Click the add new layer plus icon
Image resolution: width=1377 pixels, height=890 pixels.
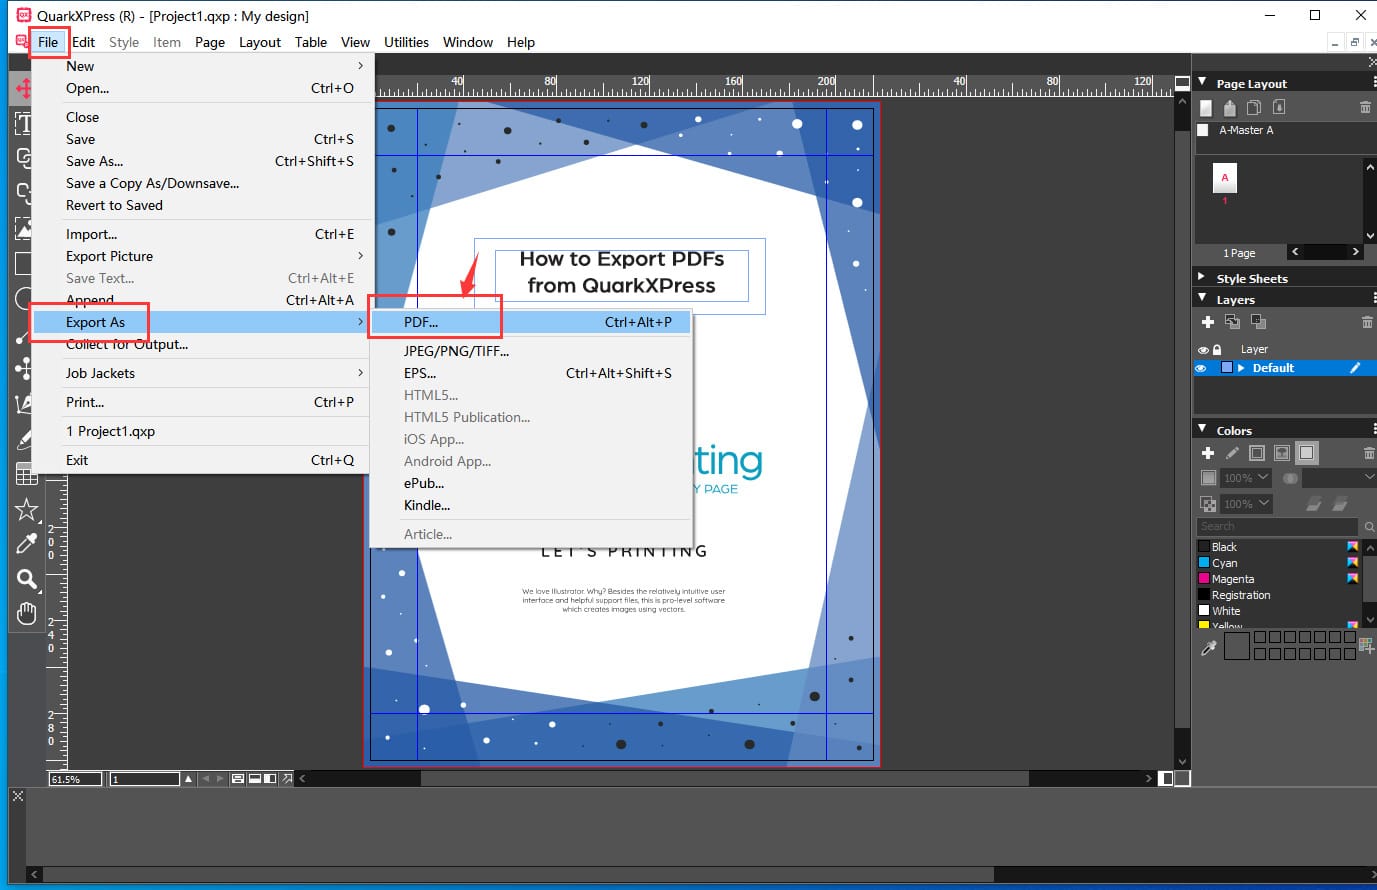[x=1208, y=322]
